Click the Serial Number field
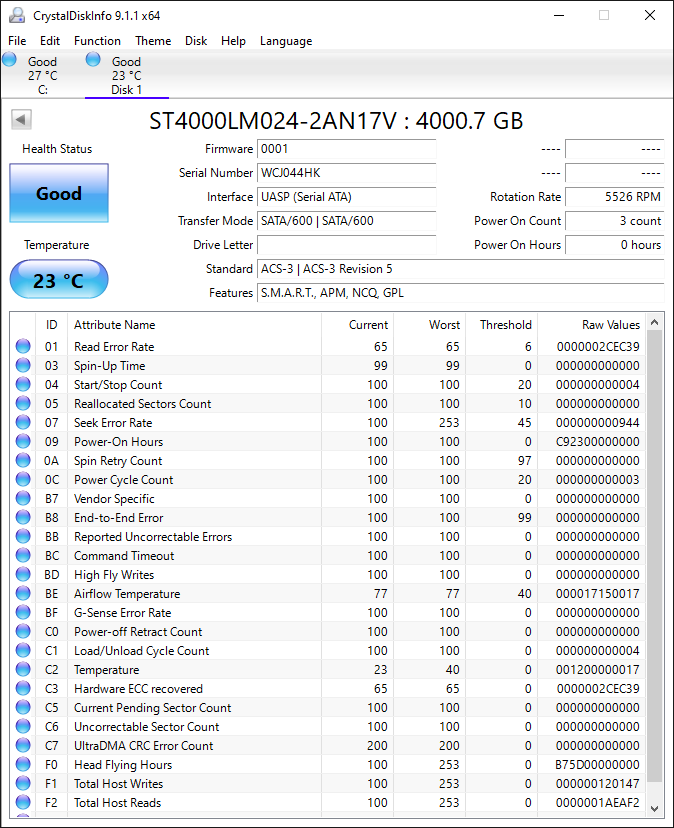674x828 pixels. click(347, 173)
